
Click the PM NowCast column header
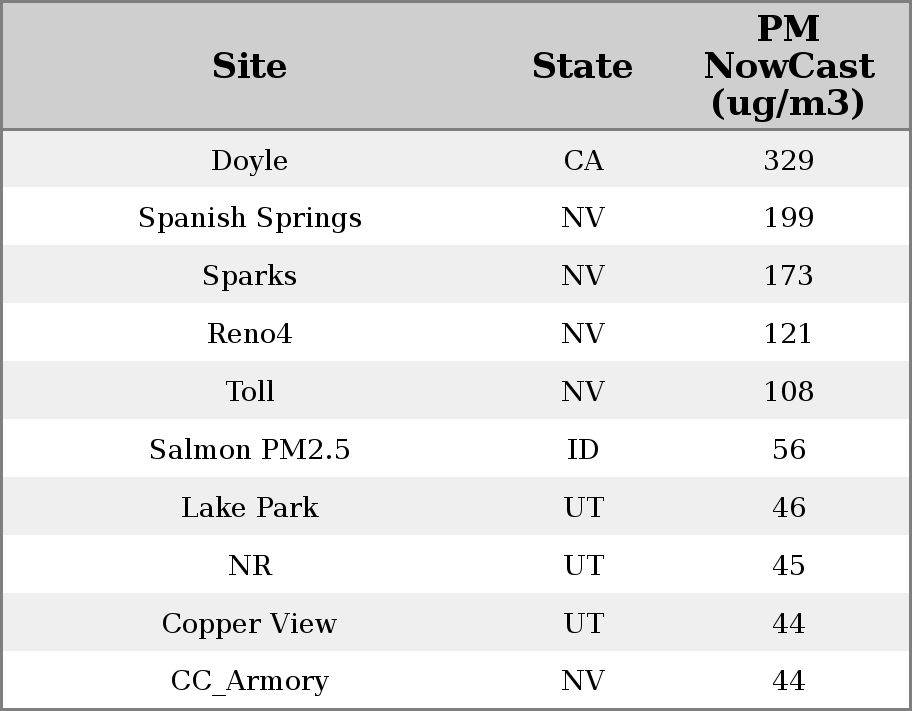point(788,67)
